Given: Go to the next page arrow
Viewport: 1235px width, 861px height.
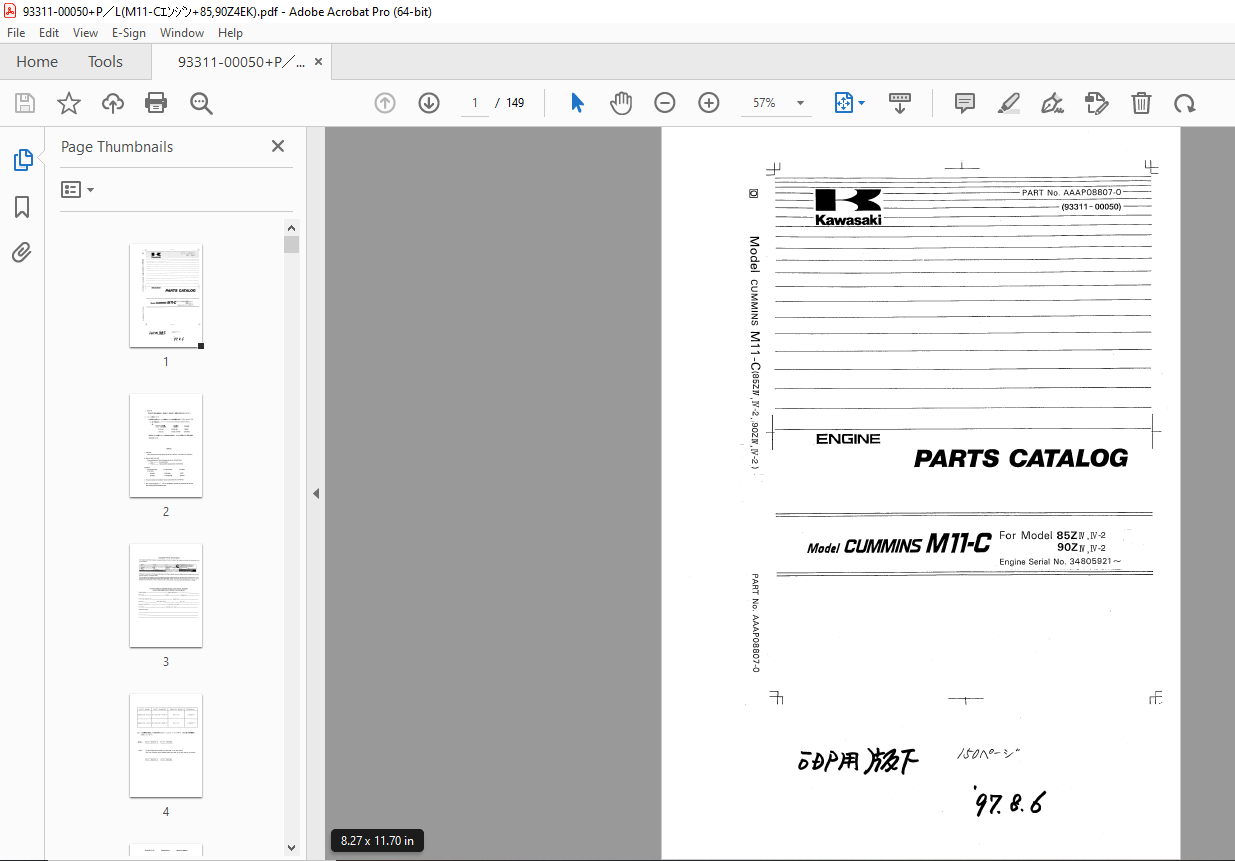Looking at the screenshot, I should point(429,103).
